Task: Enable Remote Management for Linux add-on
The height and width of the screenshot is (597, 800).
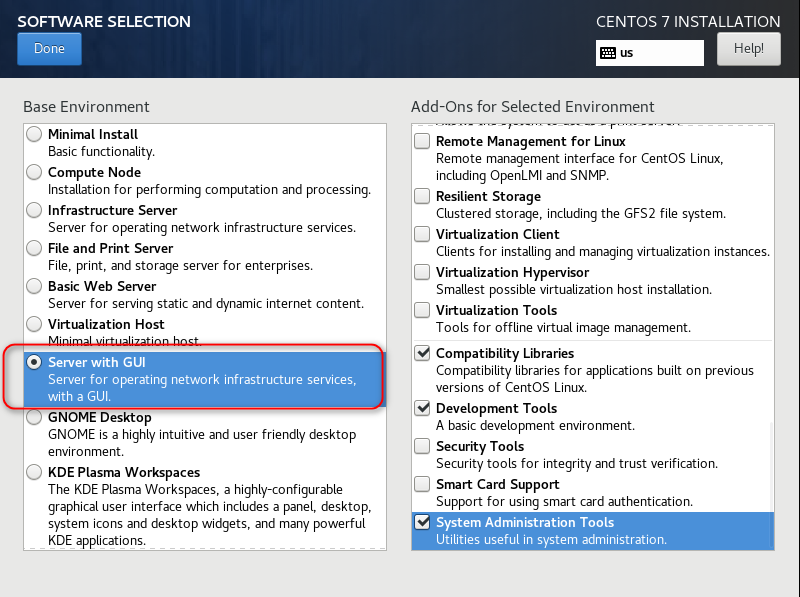Action: pyautogui.click(x=423, y=142)
